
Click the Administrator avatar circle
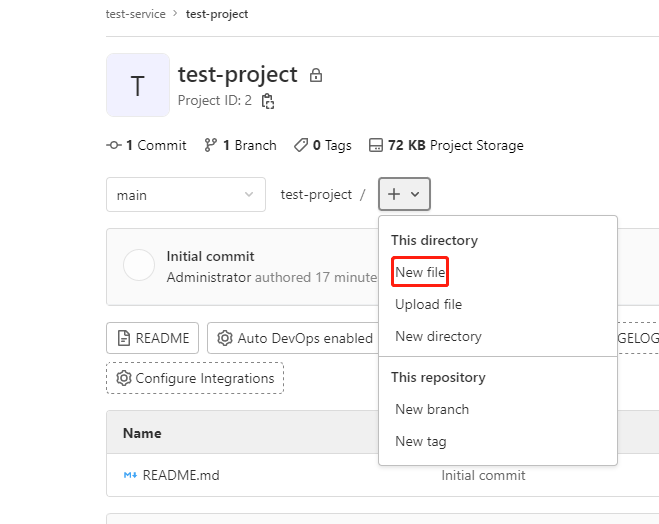click(139, 265)
